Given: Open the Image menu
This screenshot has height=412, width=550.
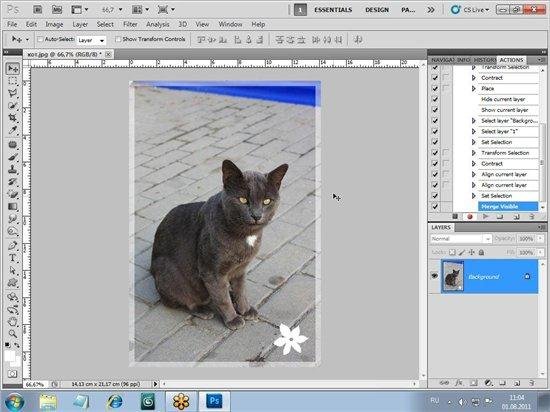Looking at the screenshot, I should tap(54, 24).
